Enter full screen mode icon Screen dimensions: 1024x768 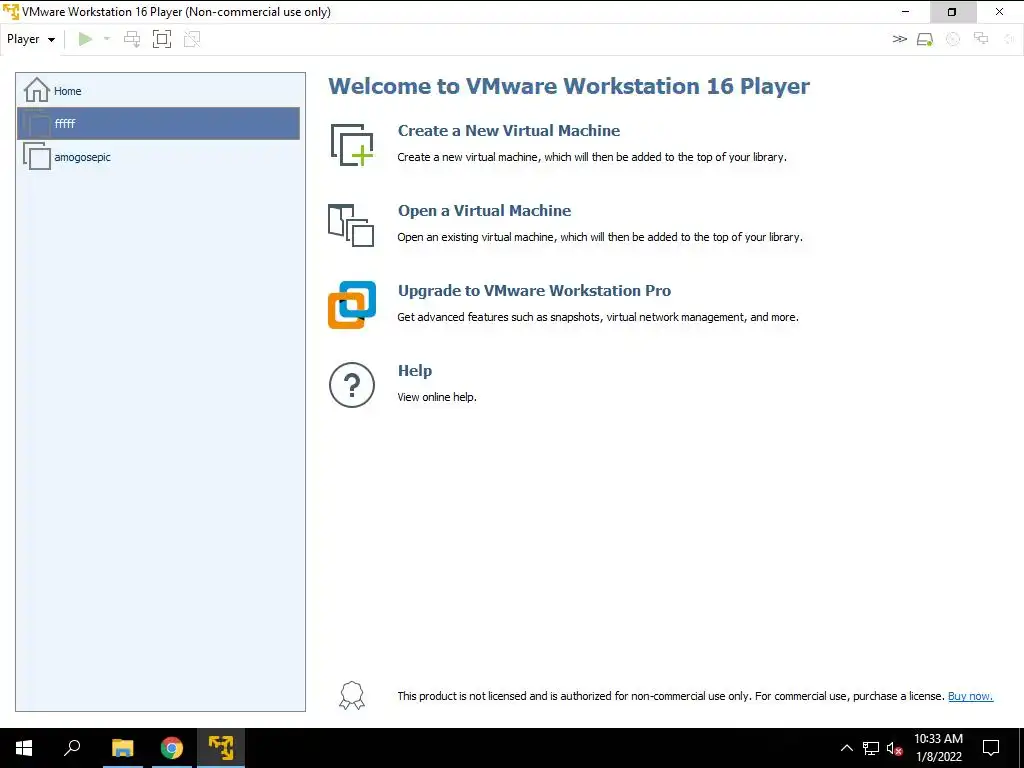pyautogui.click(x=162, y=39)
